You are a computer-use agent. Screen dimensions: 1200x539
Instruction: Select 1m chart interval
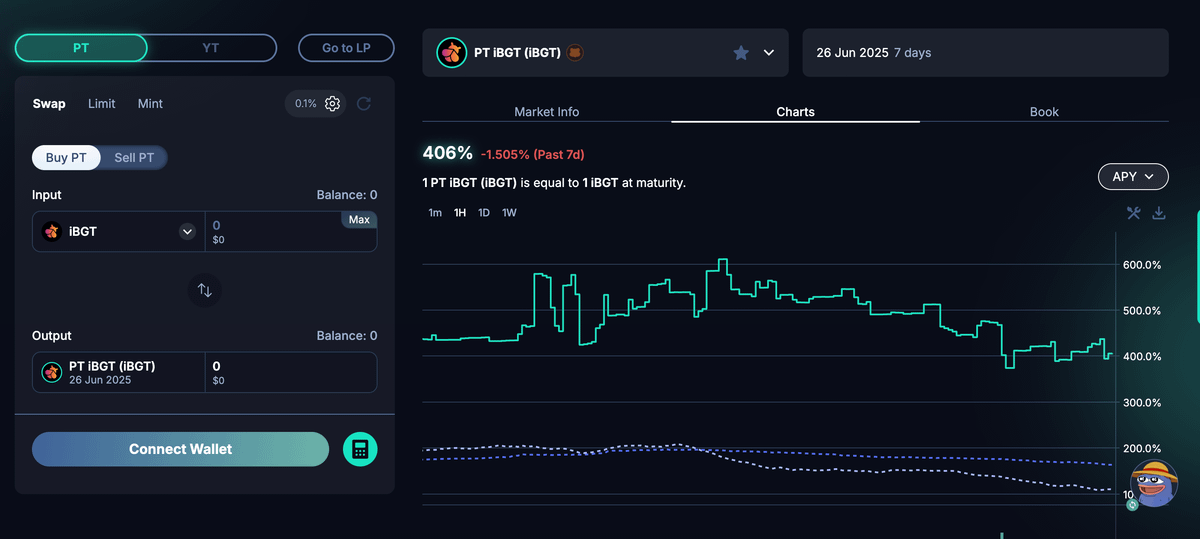click(435, 213)
